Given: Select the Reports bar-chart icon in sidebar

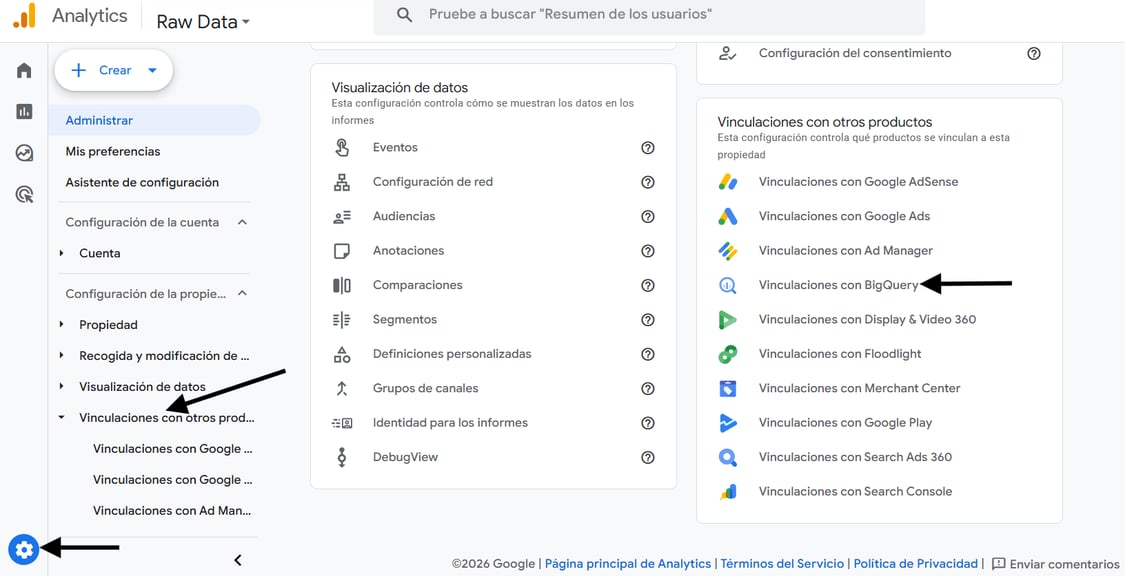Looking at the screenshot, I should pos(22,111).
